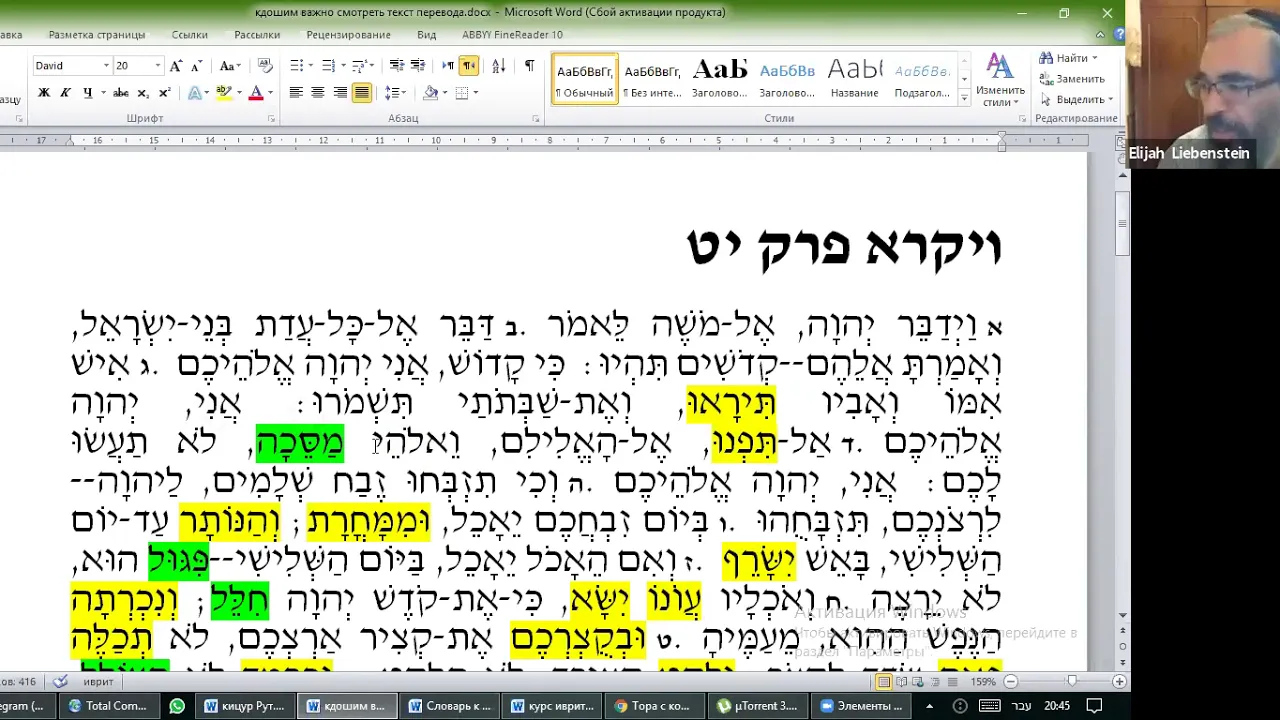This screenshot has width=1280, height=720.
Task: Open WhatsApp from taskbar
Action: point(177,706)
